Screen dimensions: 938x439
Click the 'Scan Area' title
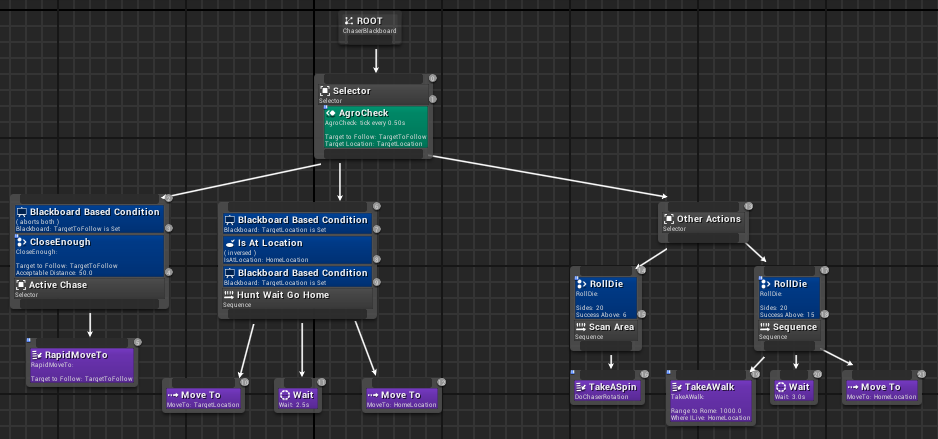click(x=611, y=327)
